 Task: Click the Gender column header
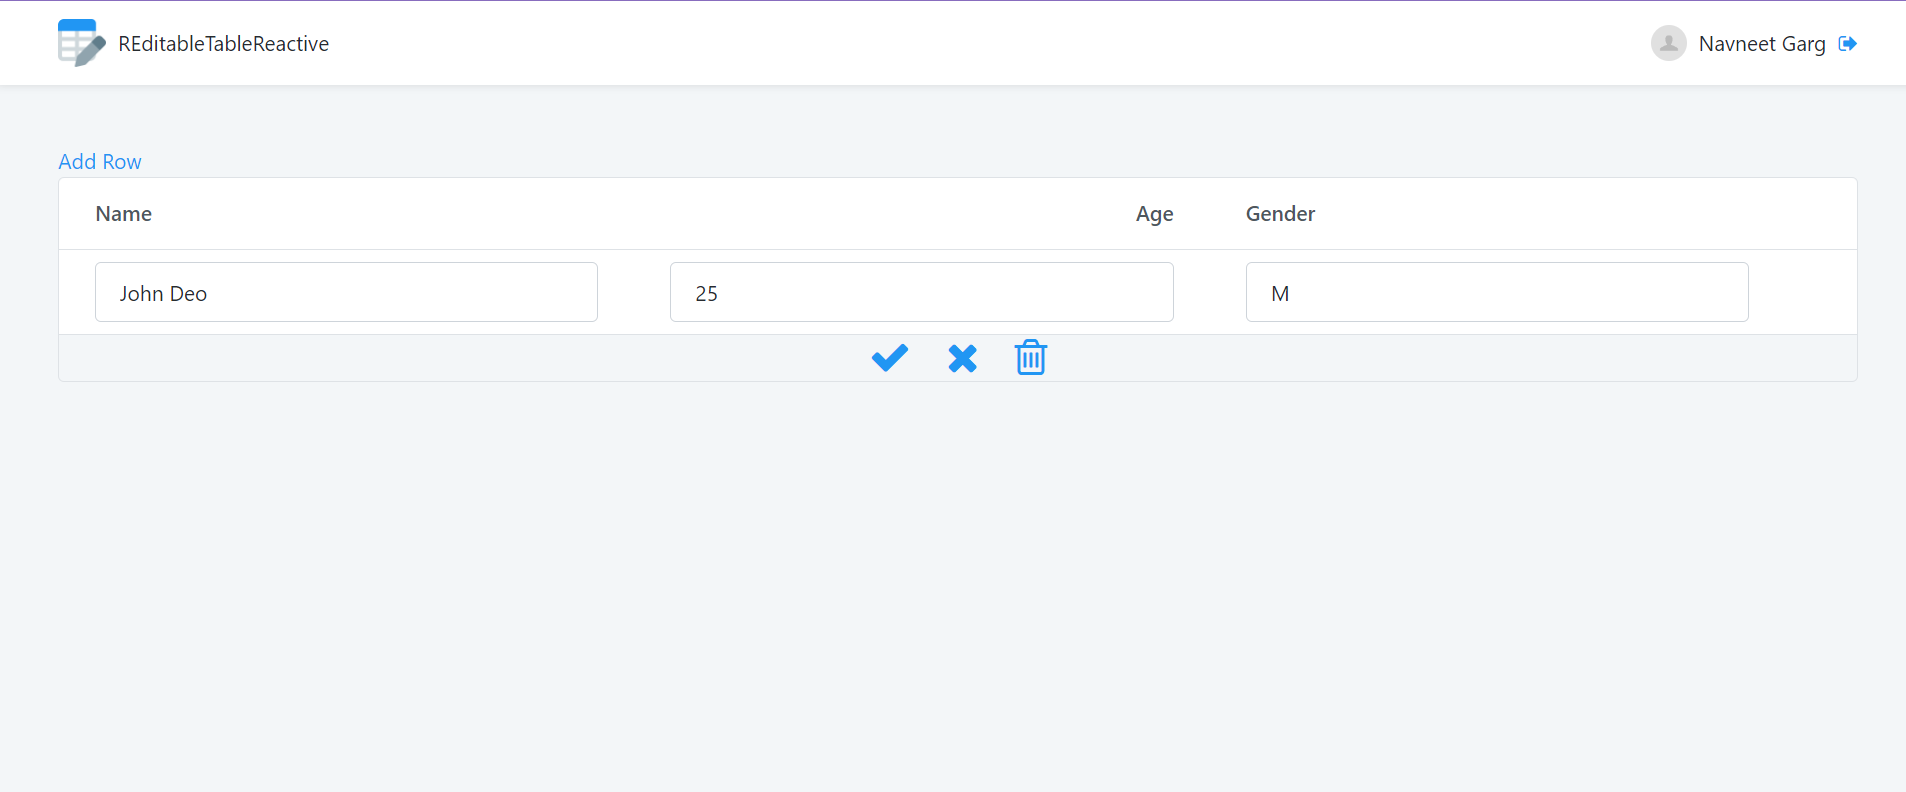click(x=1280, y=214)
